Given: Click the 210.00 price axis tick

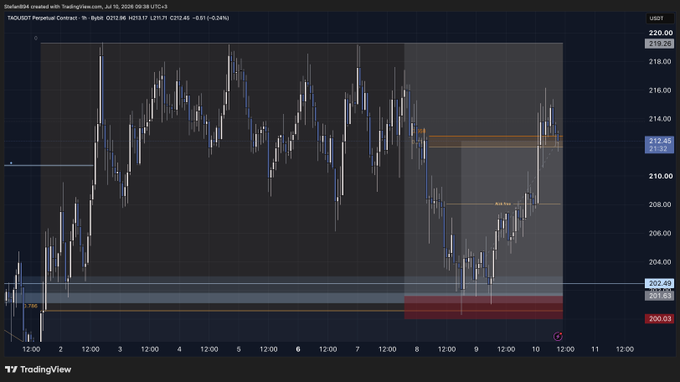Looking at the screenshot, I should (660, 176).
